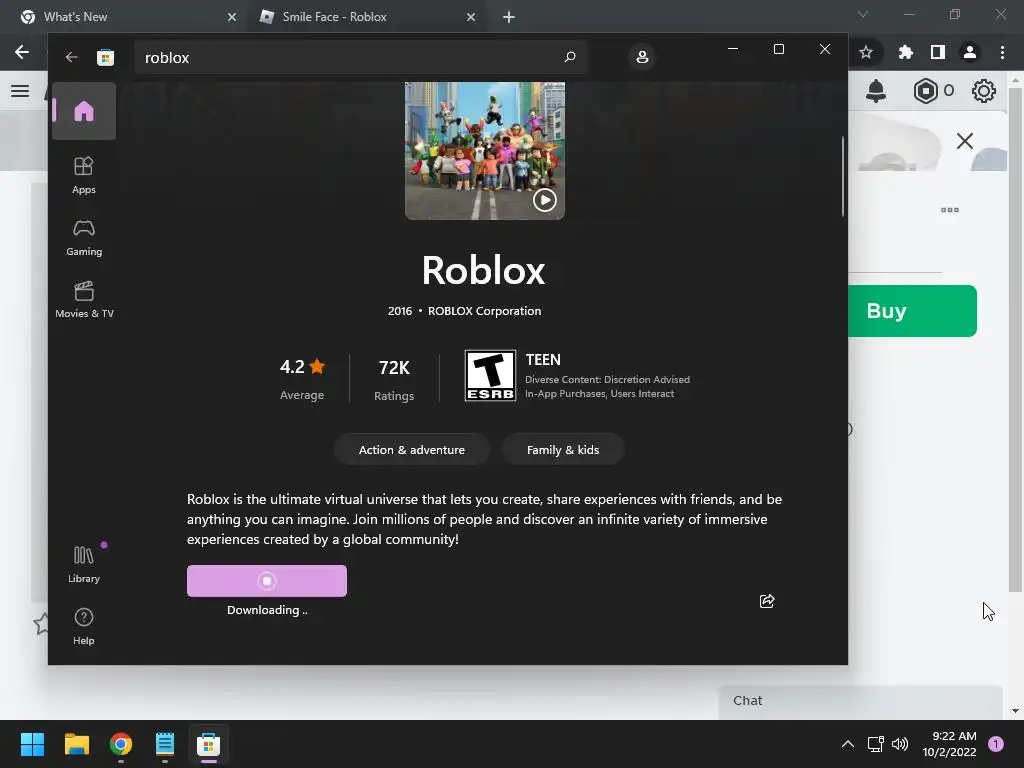Open the Home section in Microsoft Store
This screenshot has width=1024, height=768.
click(x=84, y=111)
